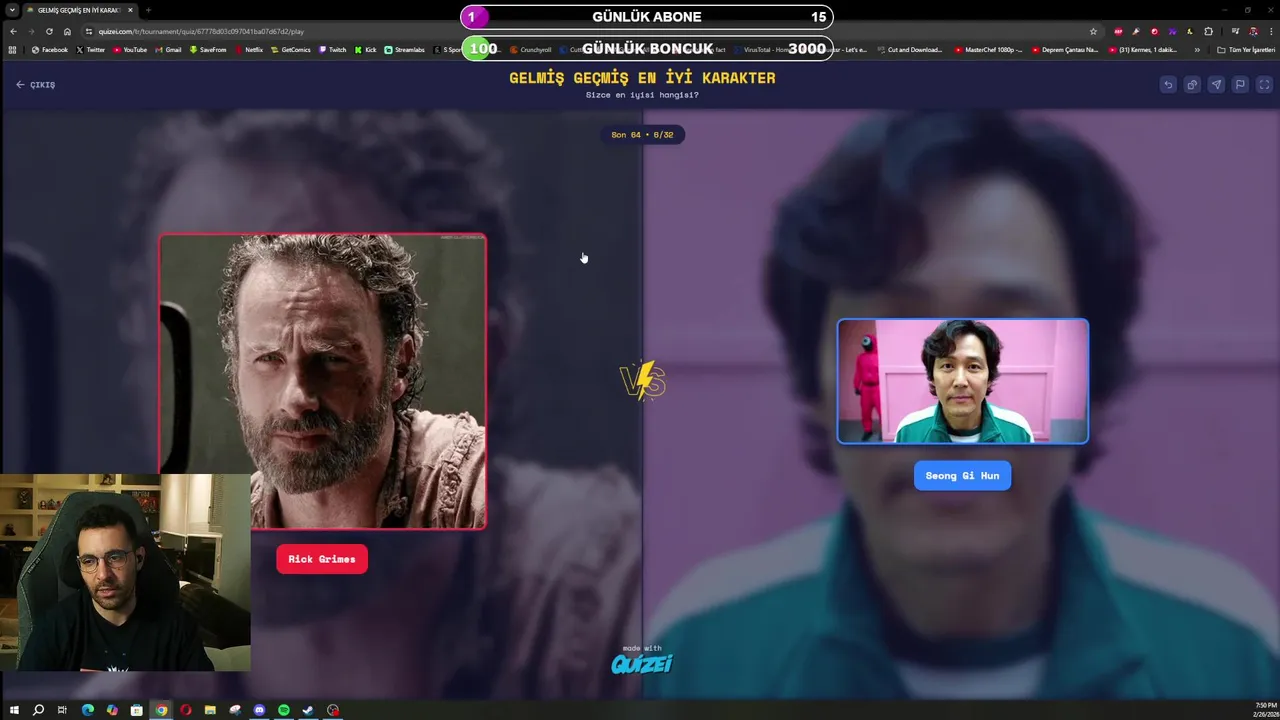This screenshot has height=720, width=1280.
Task: Open the Twitch bookmark
Action: 332,49
